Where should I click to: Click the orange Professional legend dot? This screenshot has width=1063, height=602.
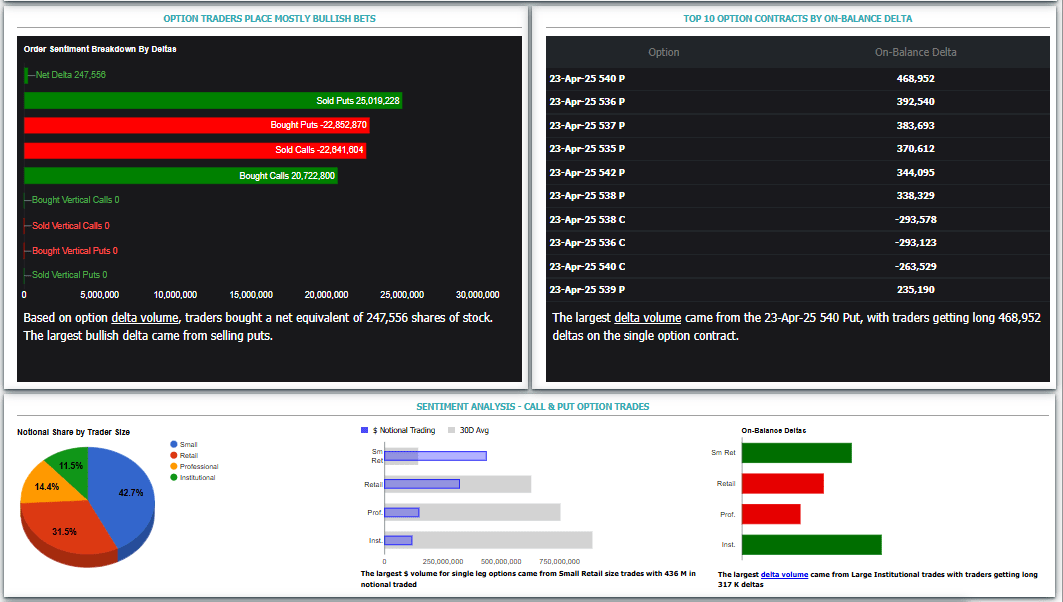tap(174, 466)
